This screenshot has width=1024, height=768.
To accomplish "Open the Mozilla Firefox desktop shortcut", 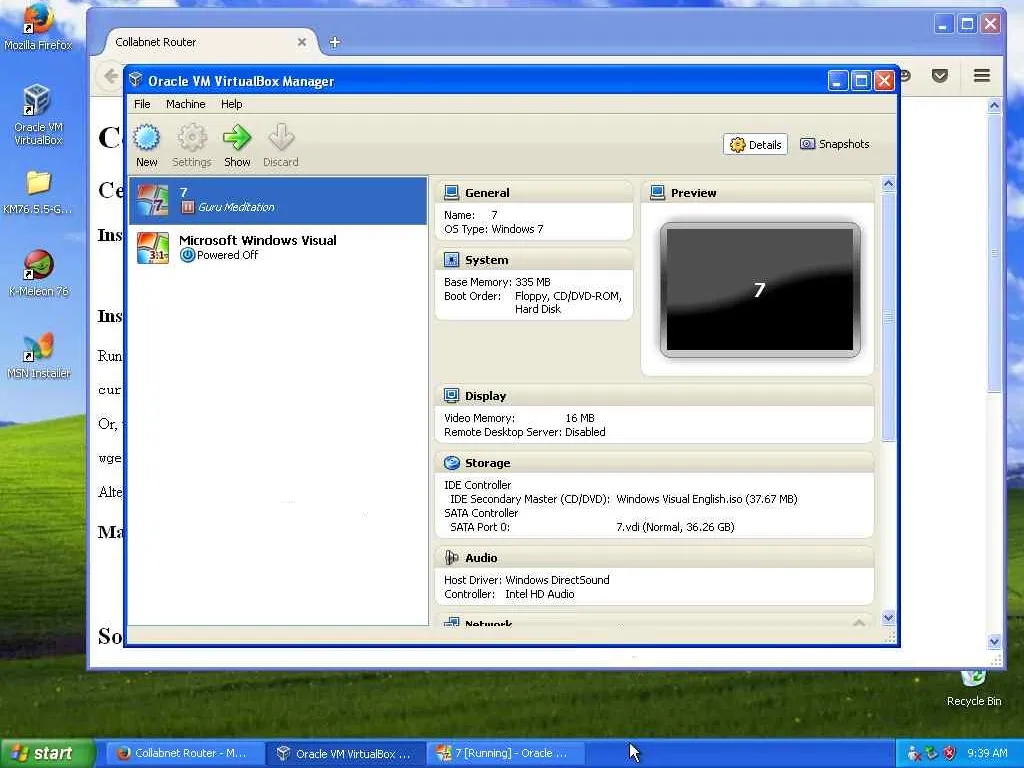I will point(38,26).
